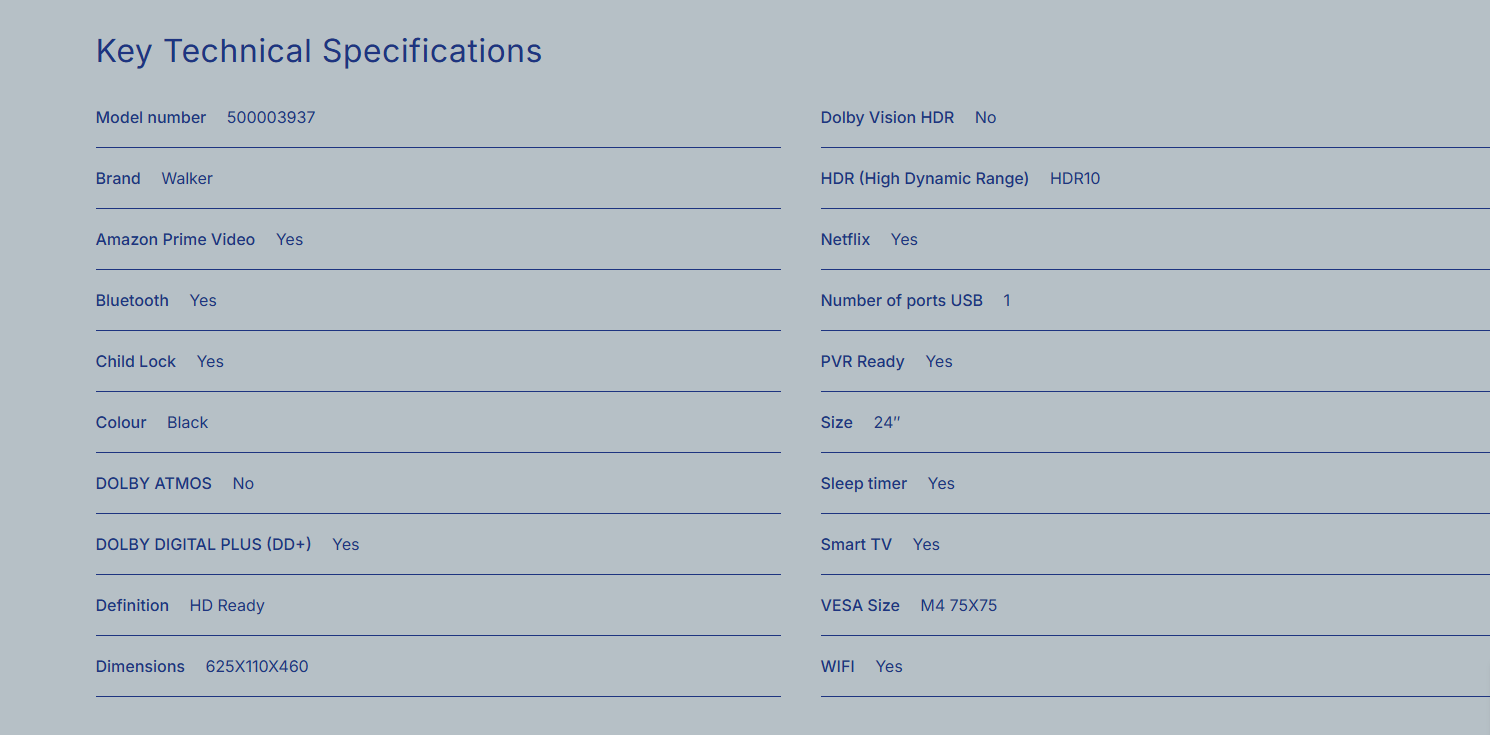Select the model number 500003937

pyautogui.click(x=271, y=118)
